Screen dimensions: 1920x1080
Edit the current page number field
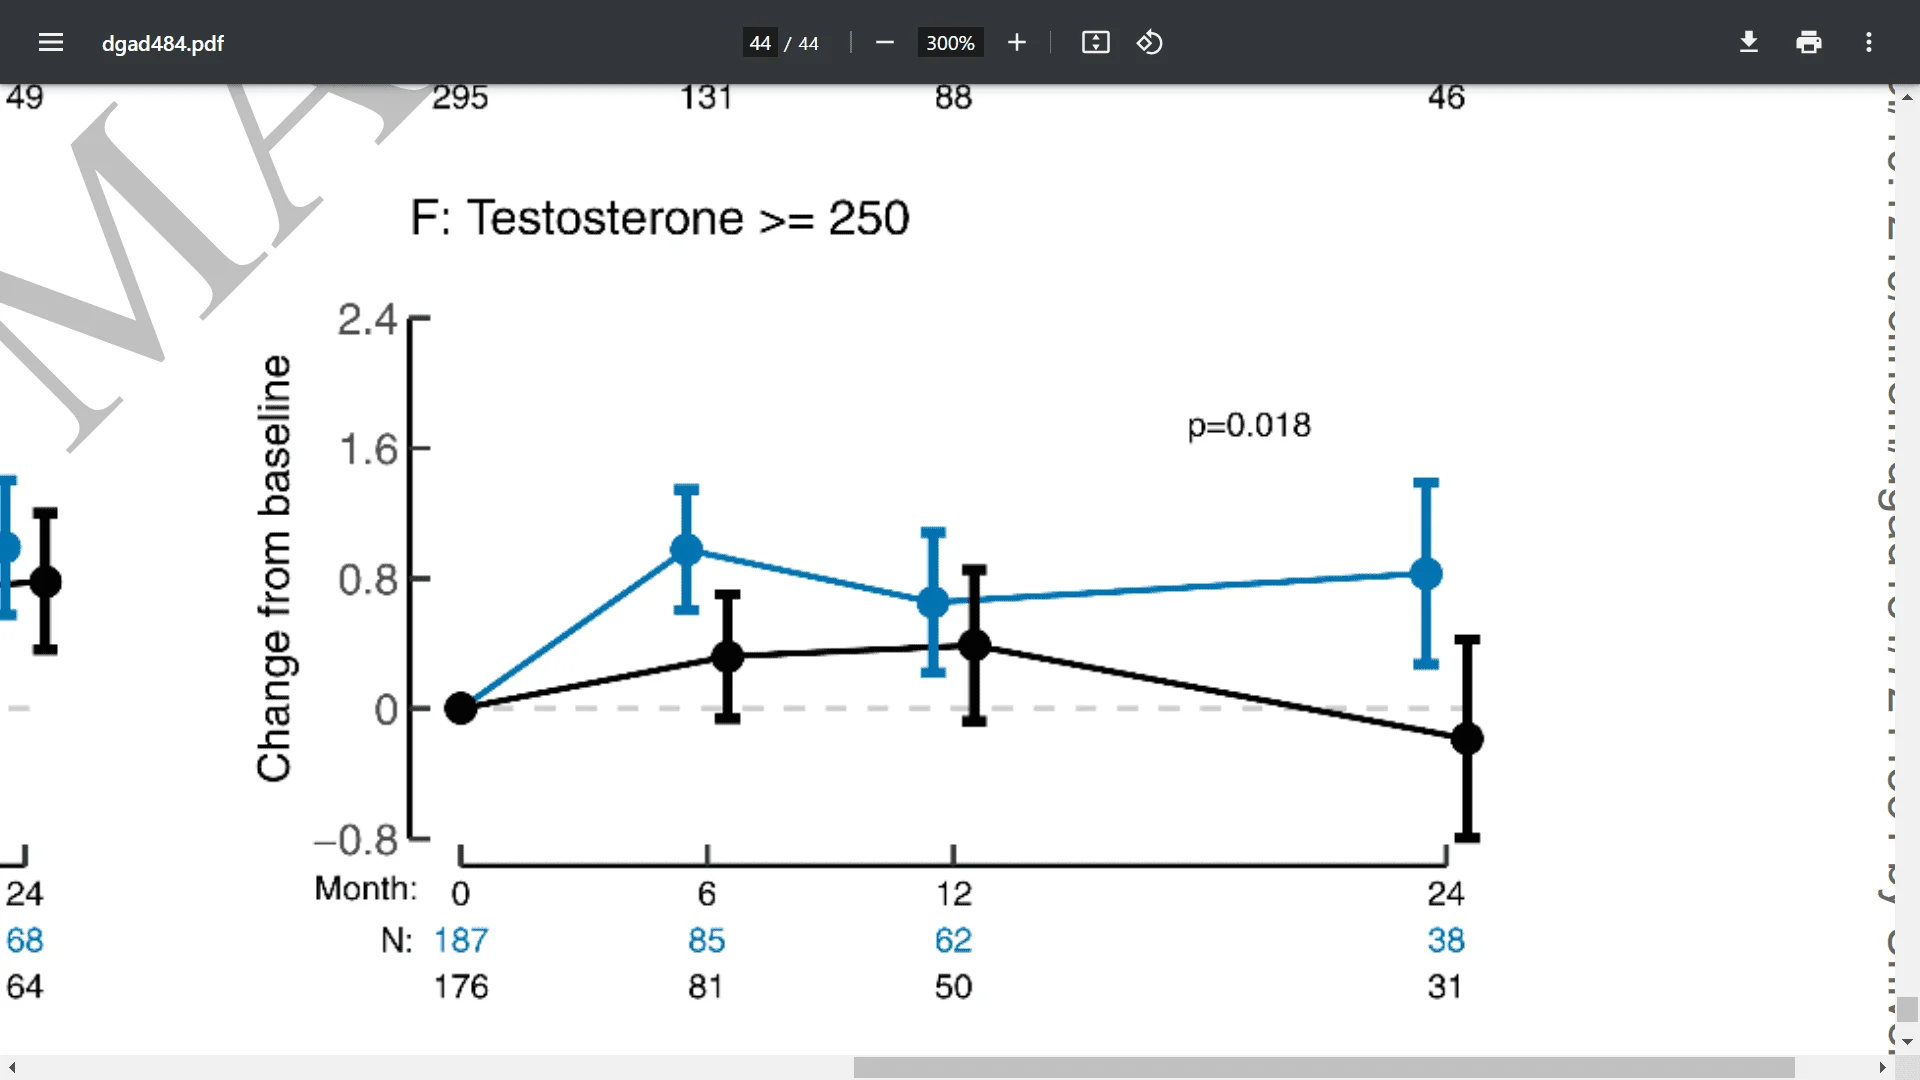coord(760,43)
